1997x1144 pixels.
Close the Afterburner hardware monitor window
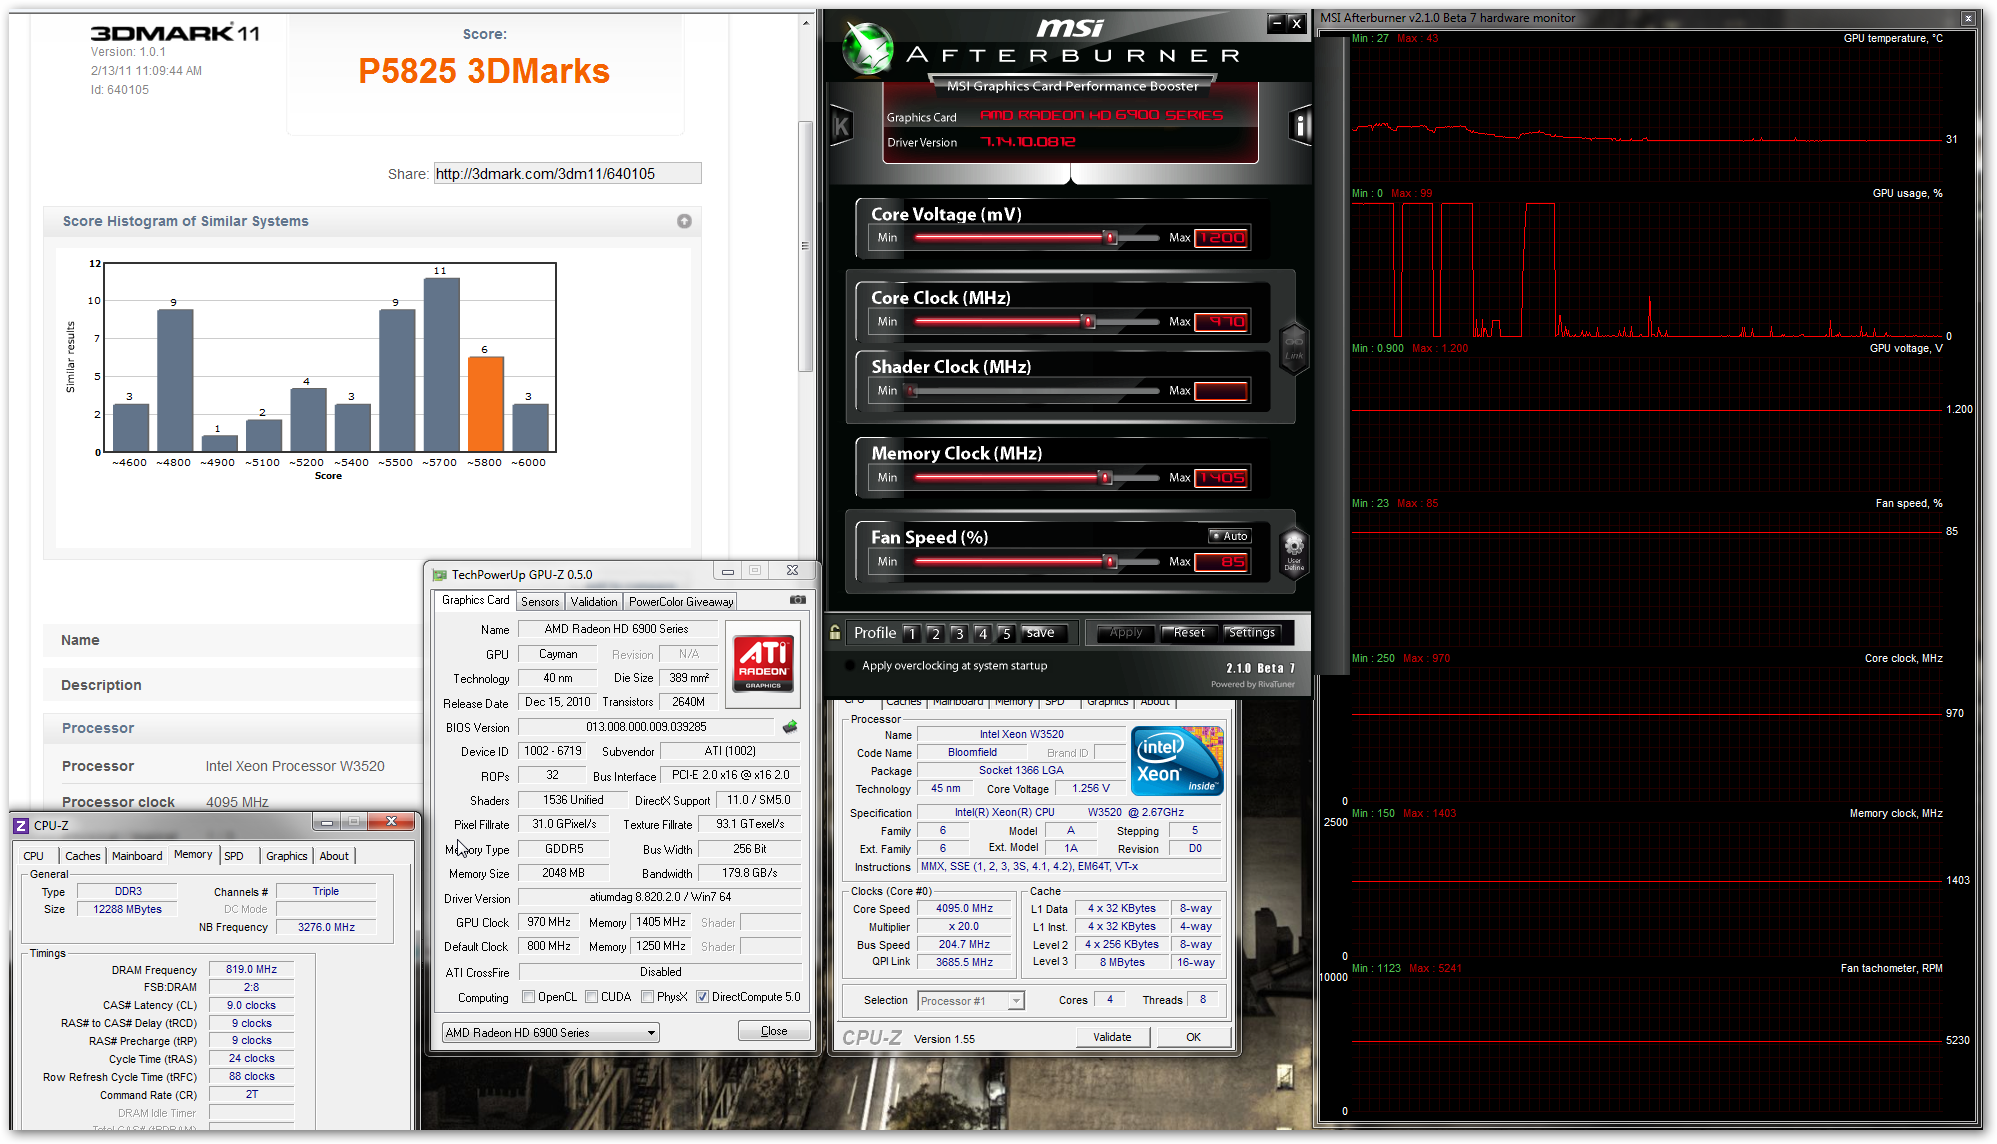pyautogui.click(x=1967, y=18)
